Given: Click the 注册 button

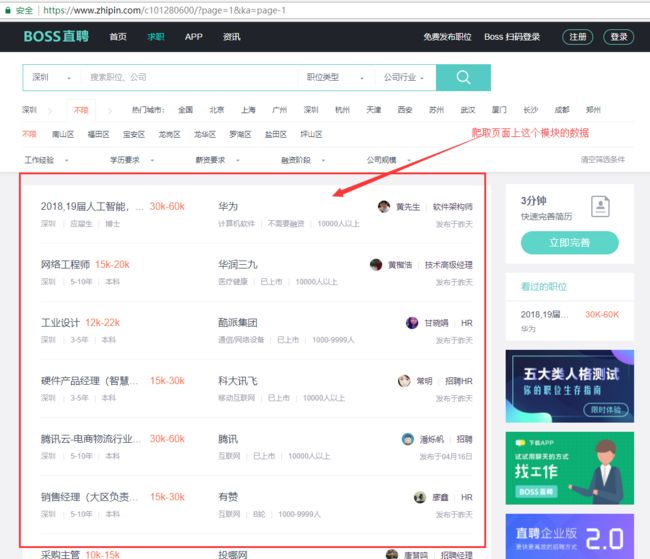Looking at the screenshot, I should 577,37.
